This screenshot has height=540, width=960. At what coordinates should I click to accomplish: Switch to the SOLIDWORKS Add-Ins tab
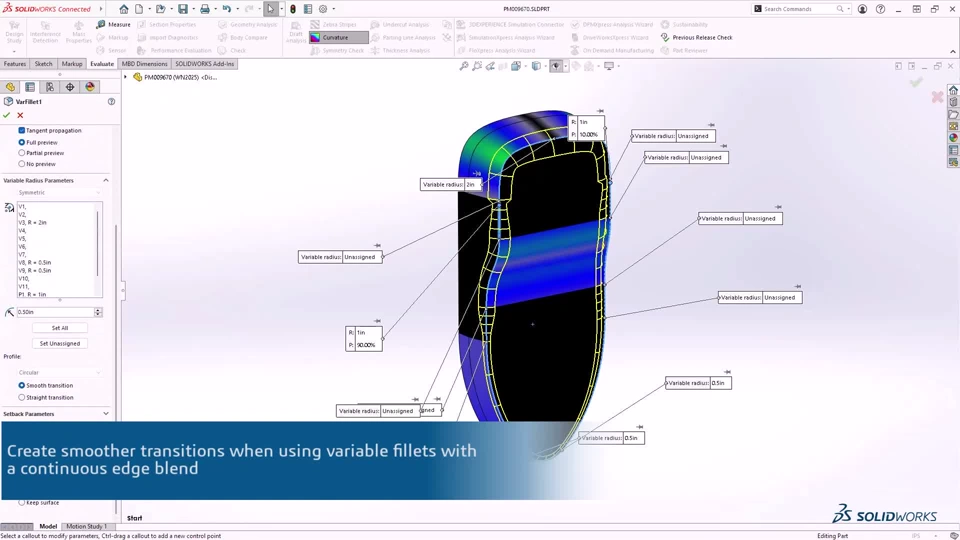coord(204,64)
